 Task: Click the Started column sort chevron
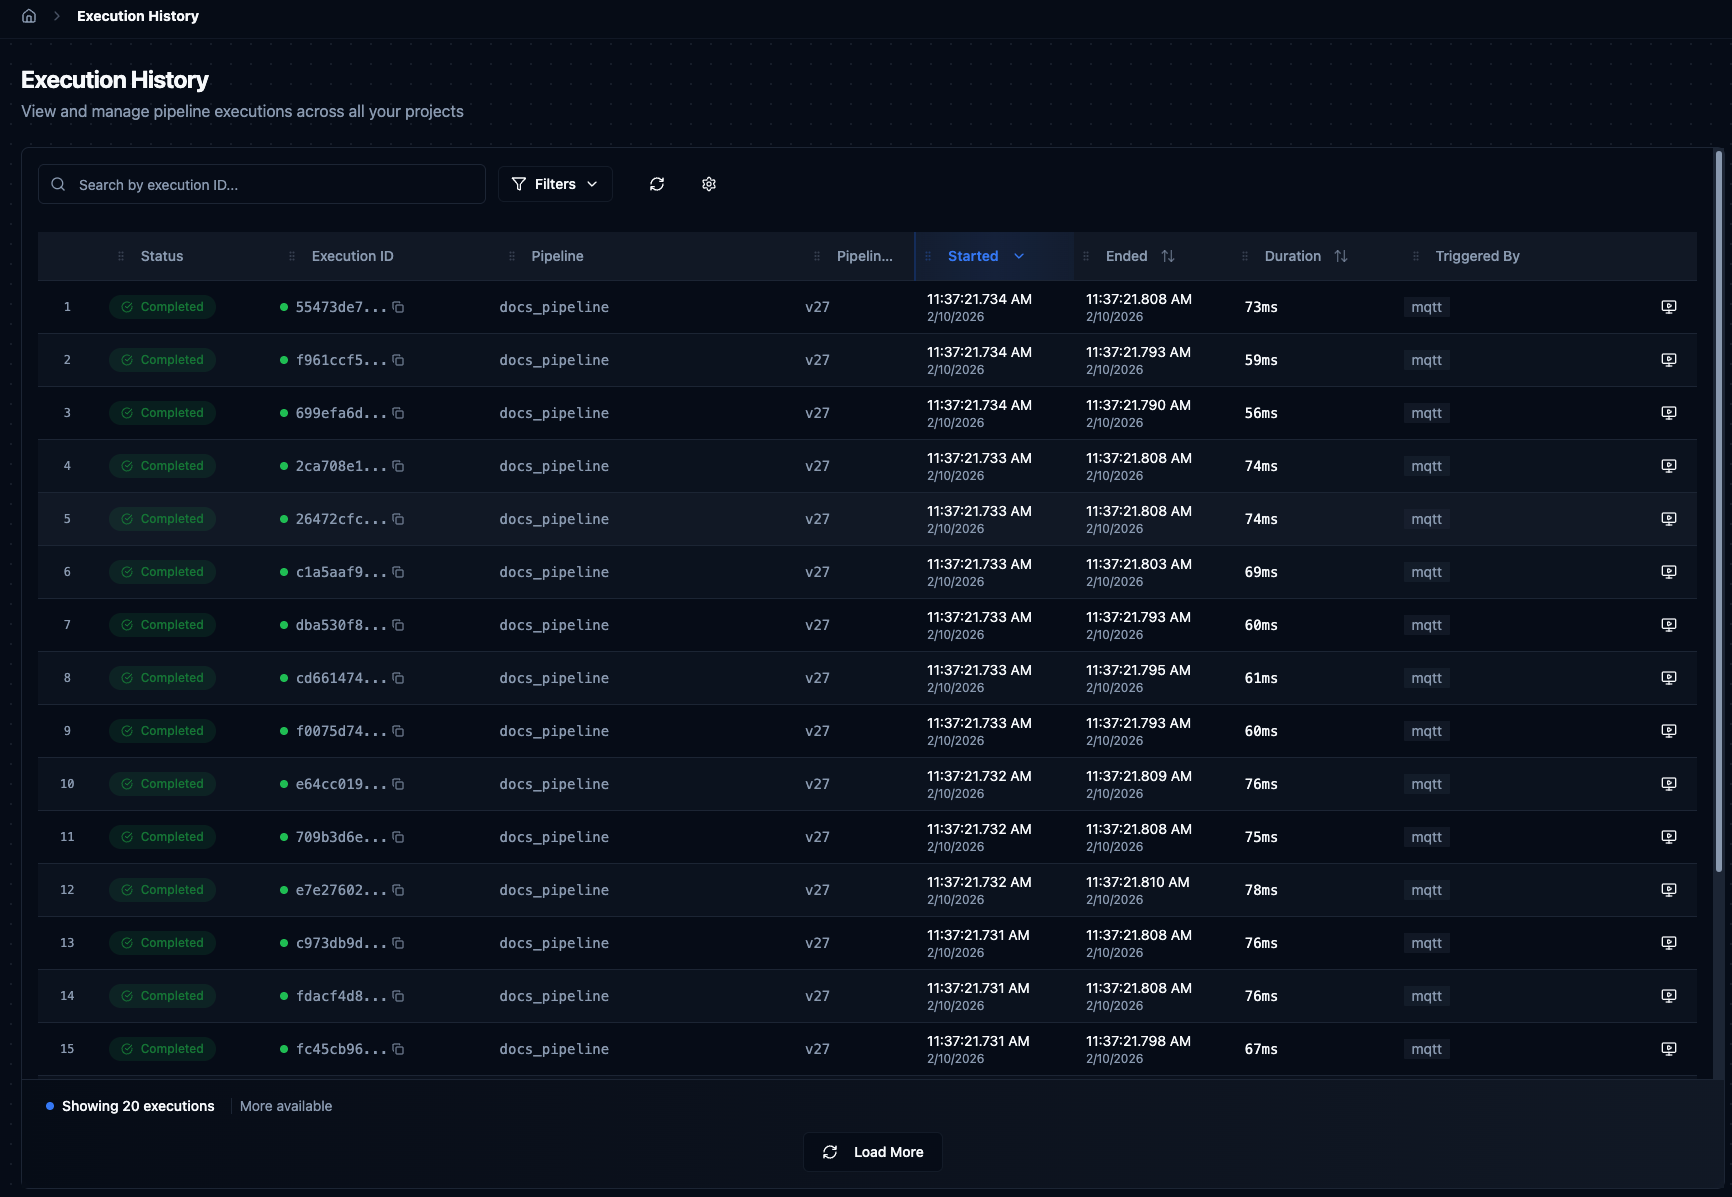[x=1019, y=256]
